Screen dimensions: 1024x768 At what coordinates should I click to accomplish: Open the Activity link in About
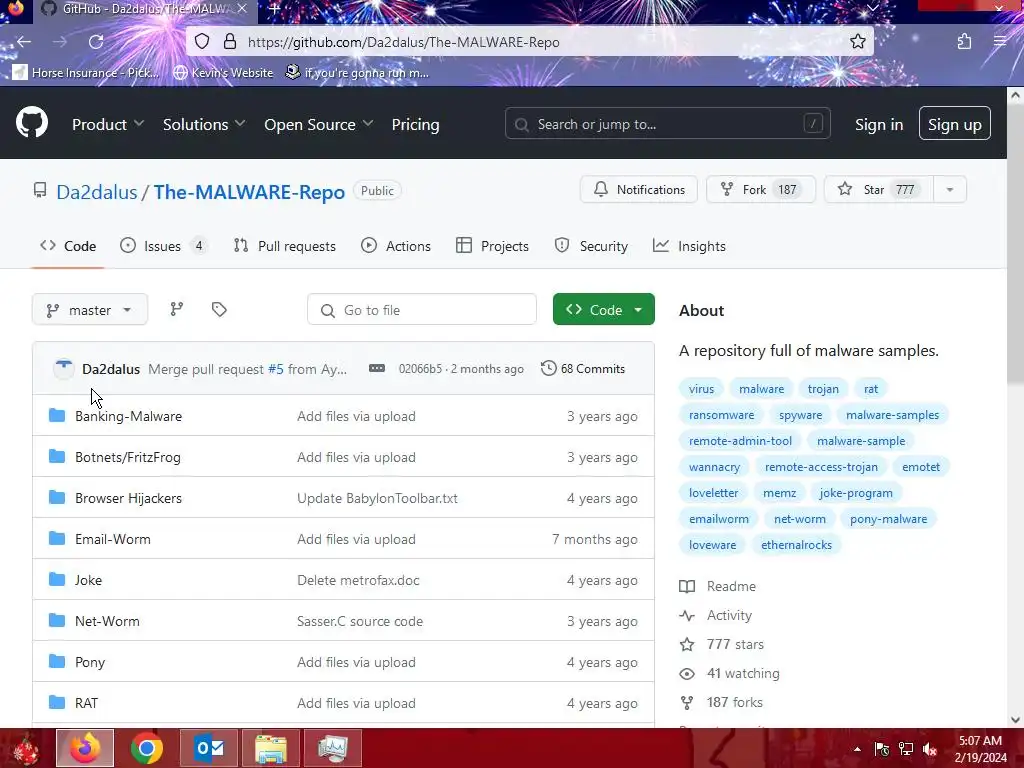[716, 615]
